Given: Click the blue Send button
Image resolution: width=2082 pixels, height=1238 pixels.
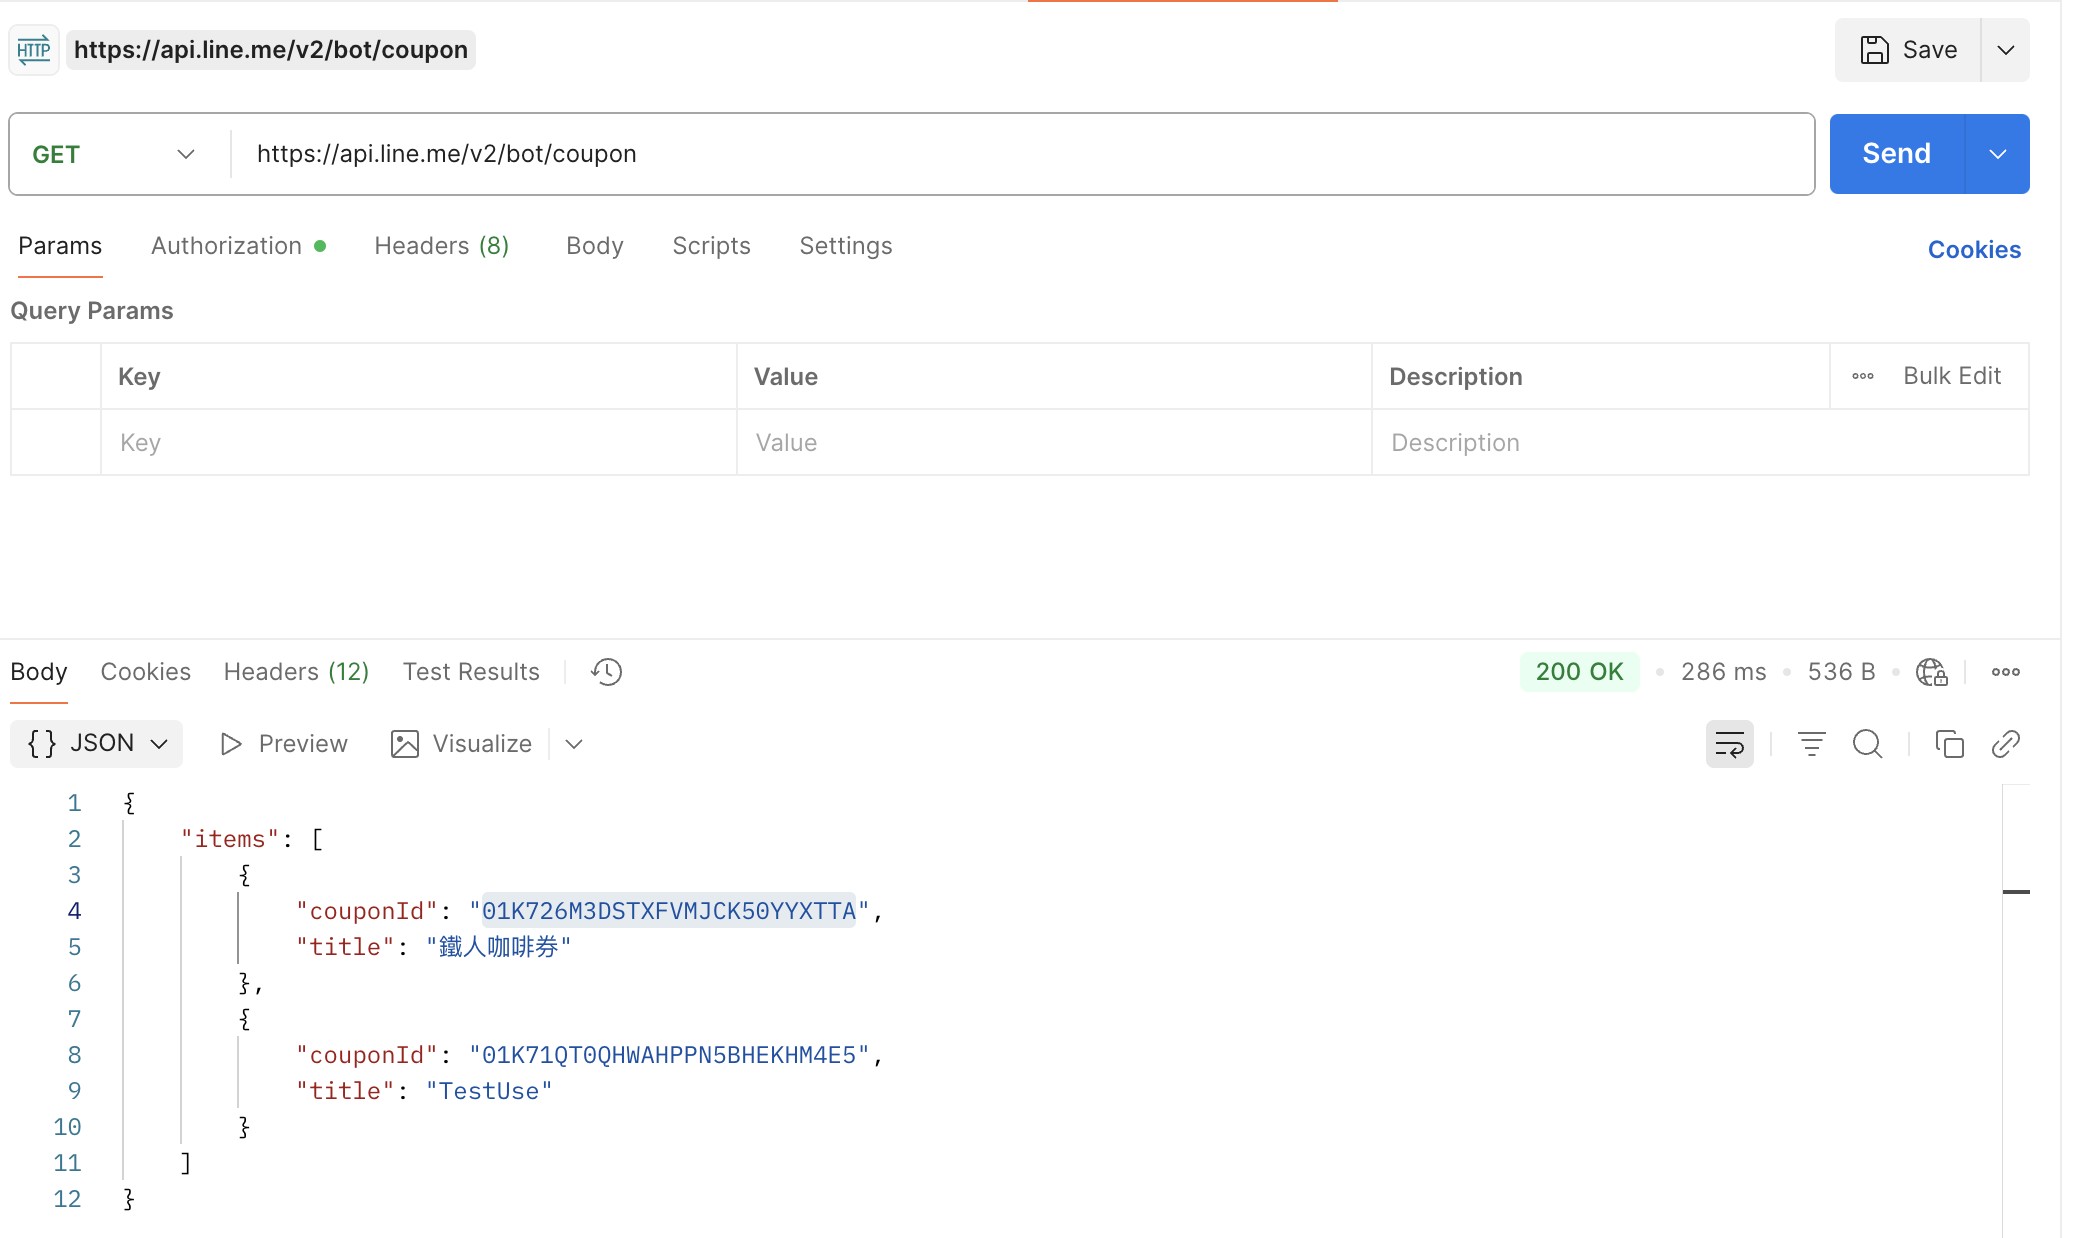Looking at the screenshot, I should 1896,154.
